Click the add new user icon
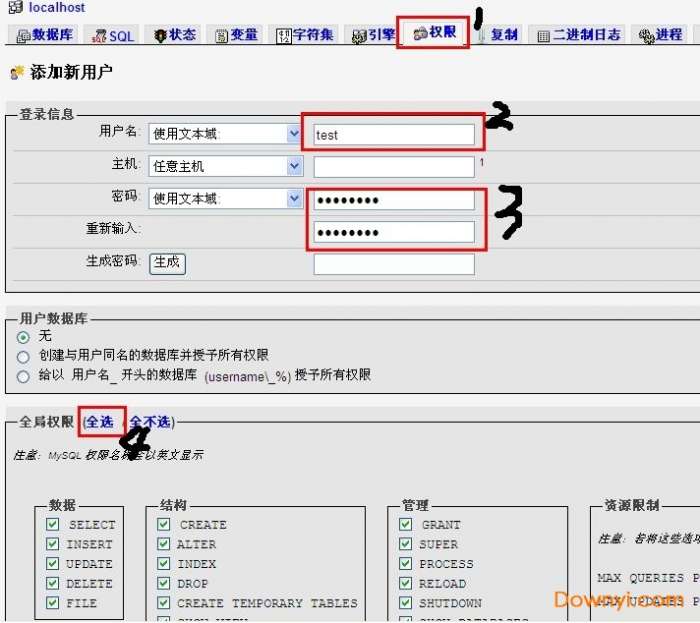The height and width of the screenshot is (623, 700). pos(17,72)
